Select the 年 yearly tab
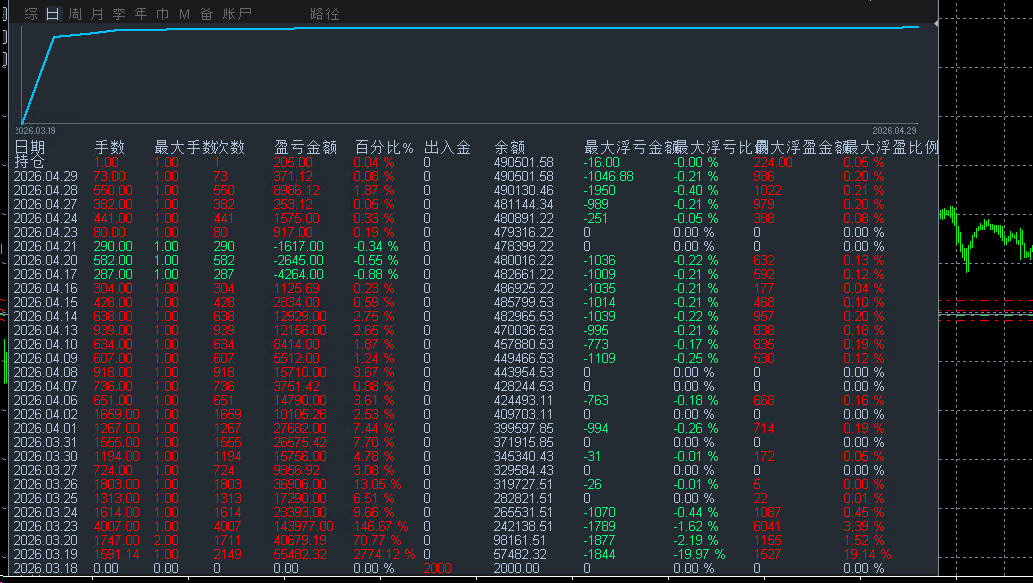The width and height of the screenshot is (1033, 583). 141,14
